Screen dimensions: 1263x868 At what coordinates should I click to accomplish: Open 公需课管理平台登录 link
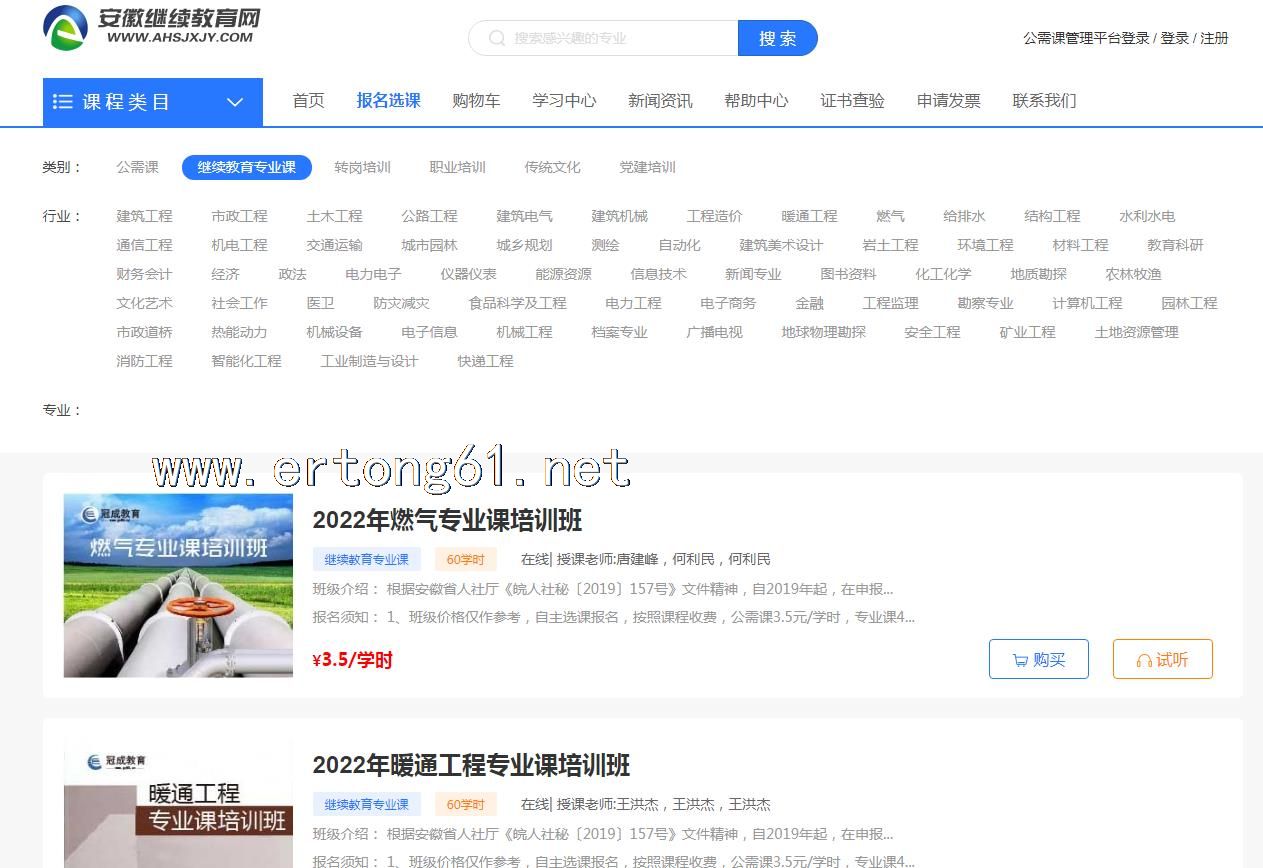click(1085, 38)
